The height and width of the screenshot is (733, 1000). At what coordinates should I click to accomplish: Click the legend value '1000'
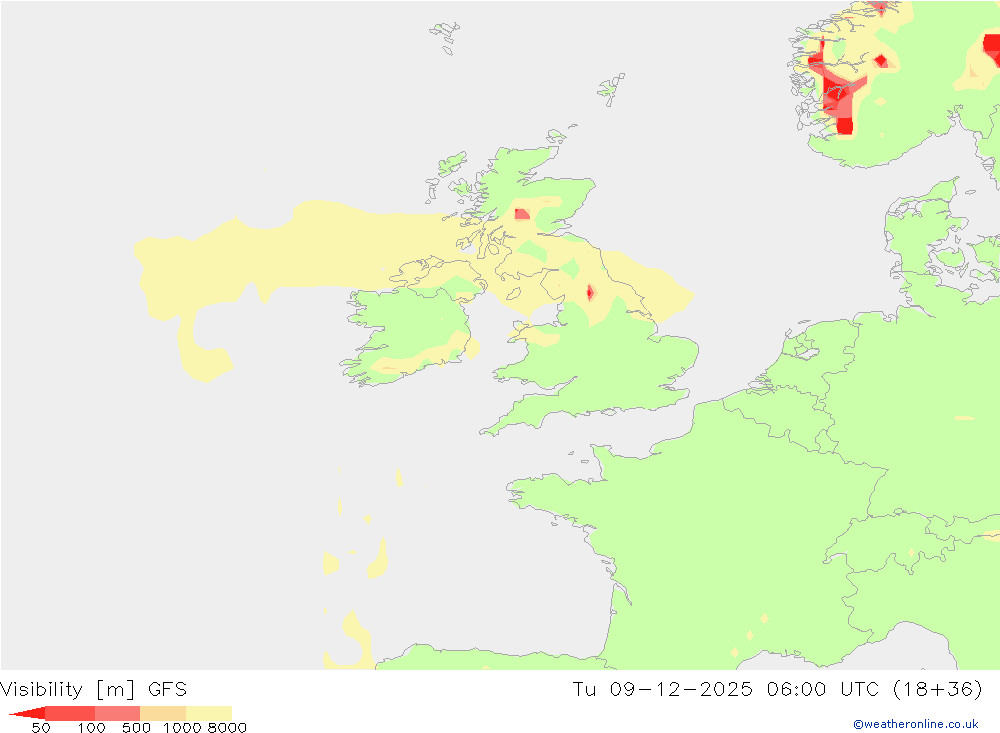(x=182, y=728)
